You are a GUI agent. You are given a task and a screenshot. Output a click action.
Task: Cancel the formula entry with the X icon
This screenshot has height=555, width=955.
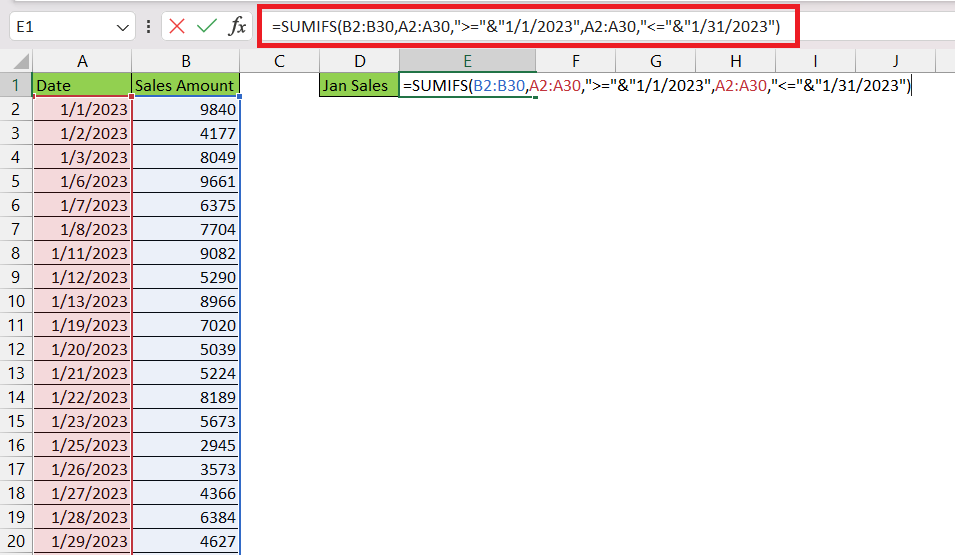[177, 26]
